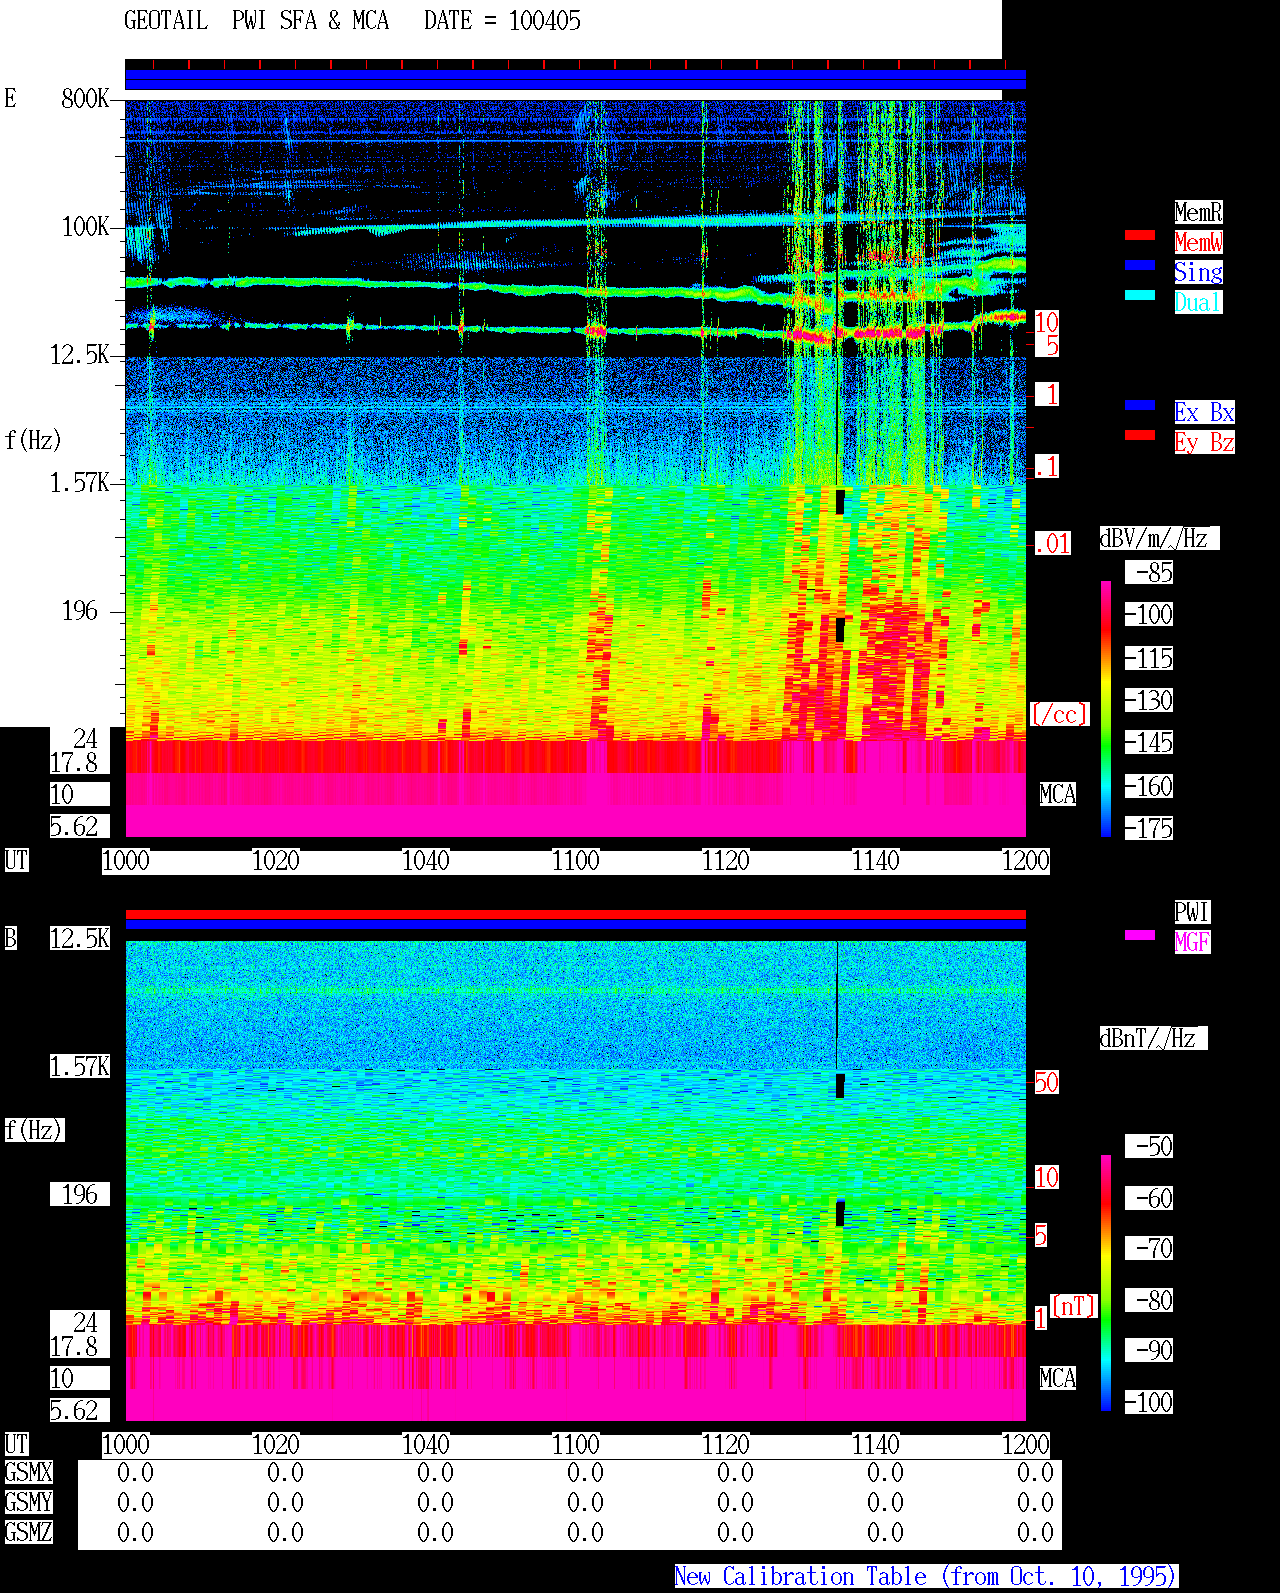Screen dimensions: 1280x1593
Task: Click the red status bar above B spectrogram
Action: (x=575, y=914)
